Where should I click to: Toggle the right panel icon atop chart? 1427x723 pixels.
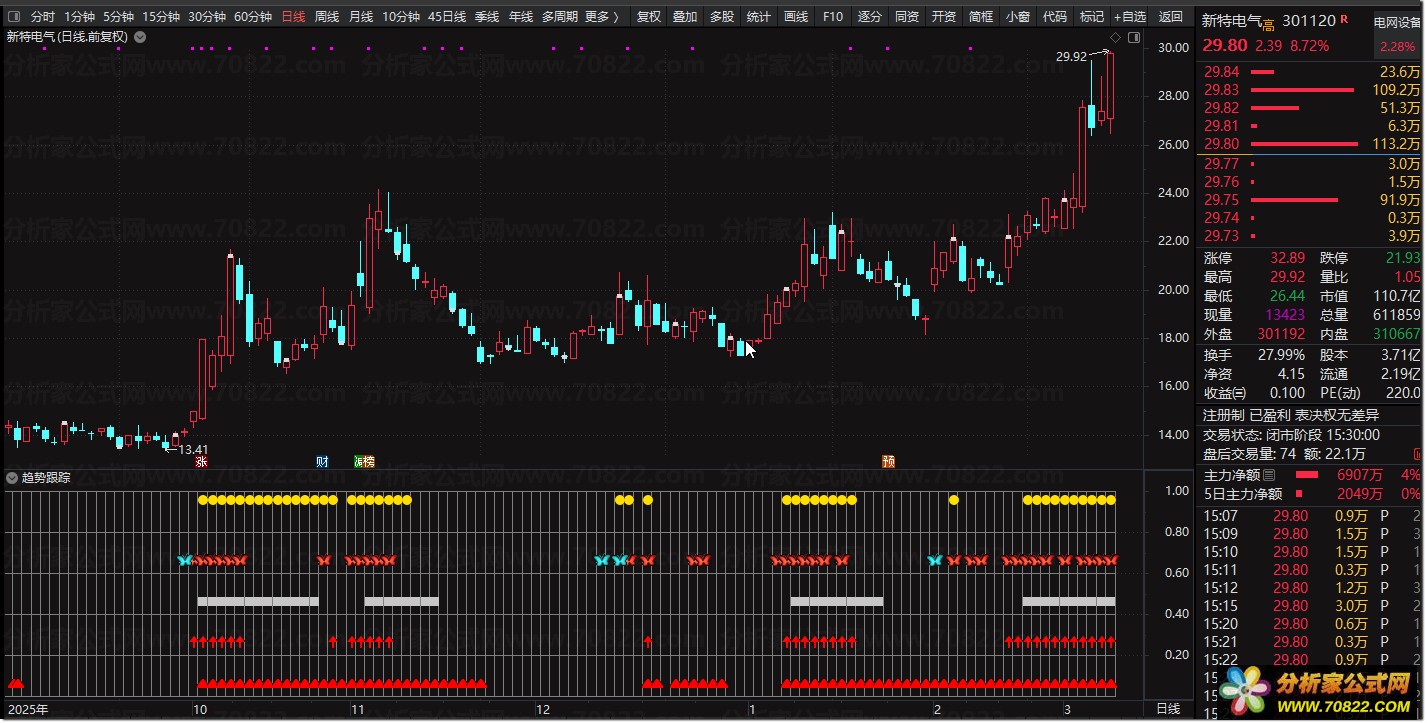pyautogui.click(x=1133, y=37)
